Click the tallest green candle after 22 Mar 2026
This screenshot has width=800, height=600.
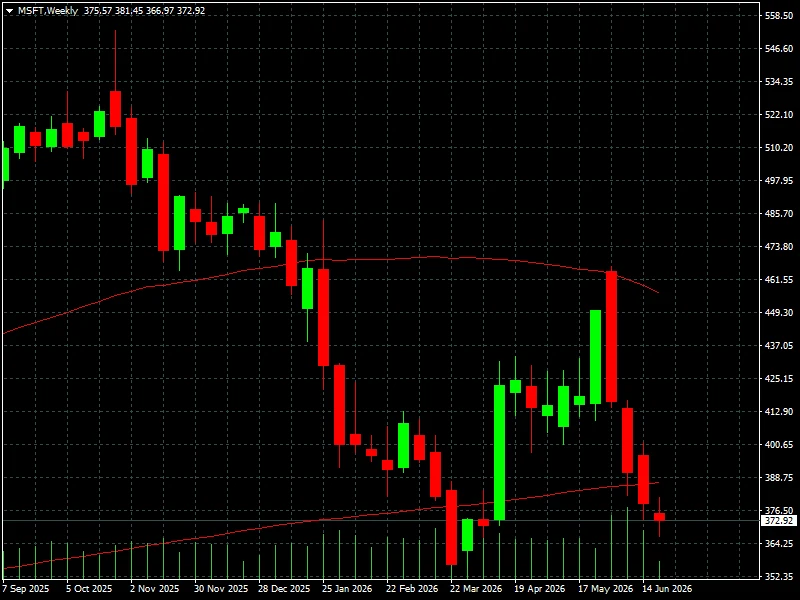(499, 453)
